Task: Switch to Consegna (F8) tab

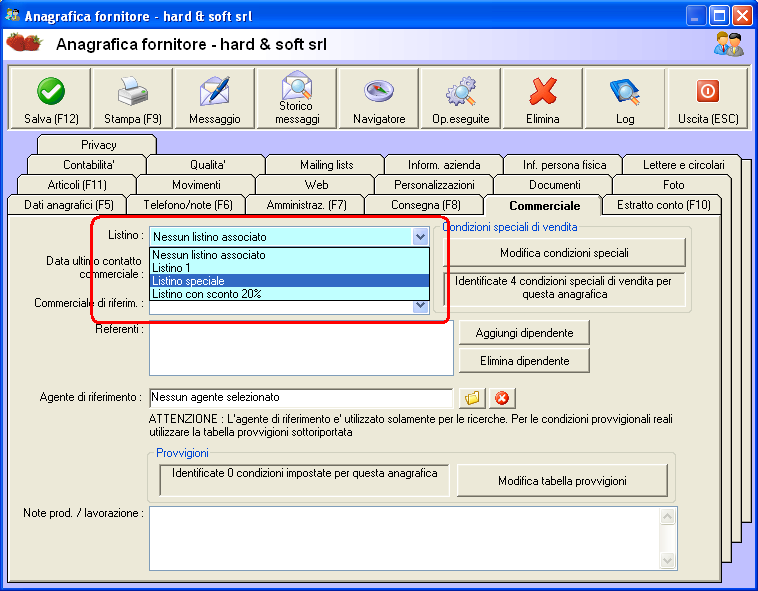Action: (x=425, y=205)
